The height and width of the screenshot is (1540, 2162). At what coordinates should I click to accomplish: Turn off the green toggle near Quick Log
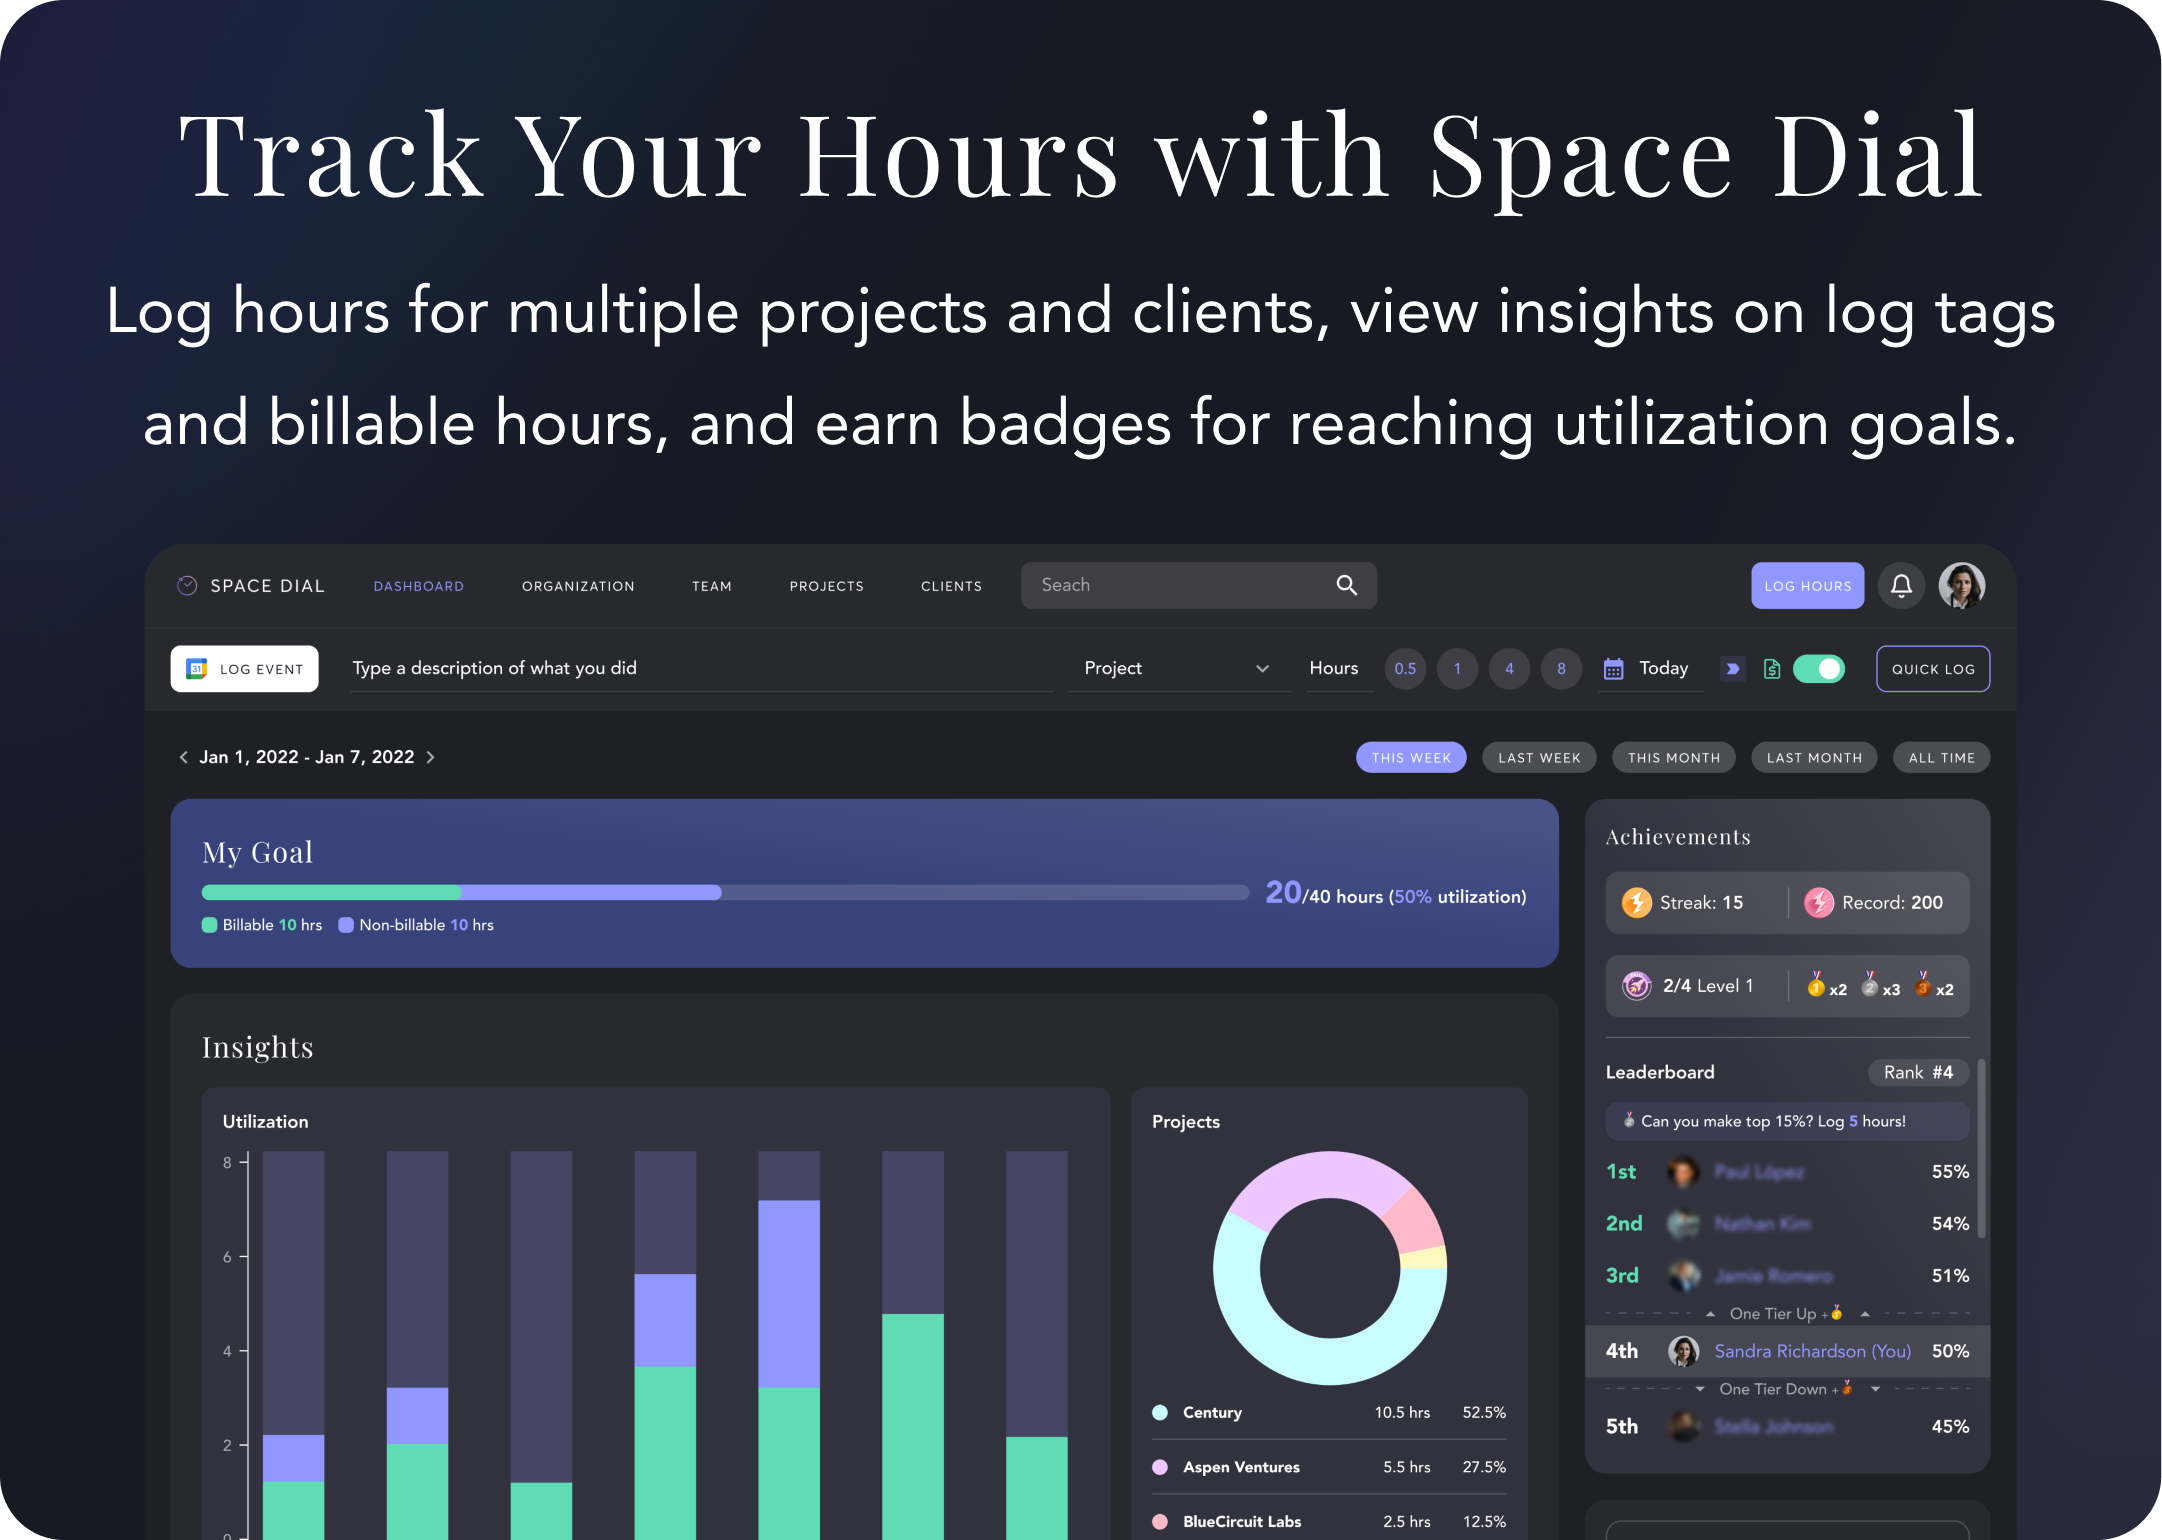click(1819, 669)
